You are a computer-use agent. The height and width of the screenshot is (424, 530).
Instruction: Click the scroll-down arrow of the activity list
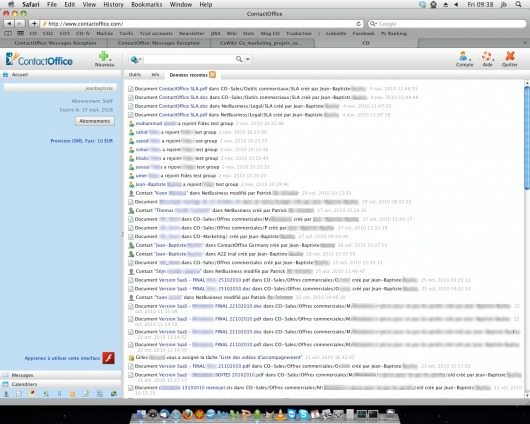527,395
